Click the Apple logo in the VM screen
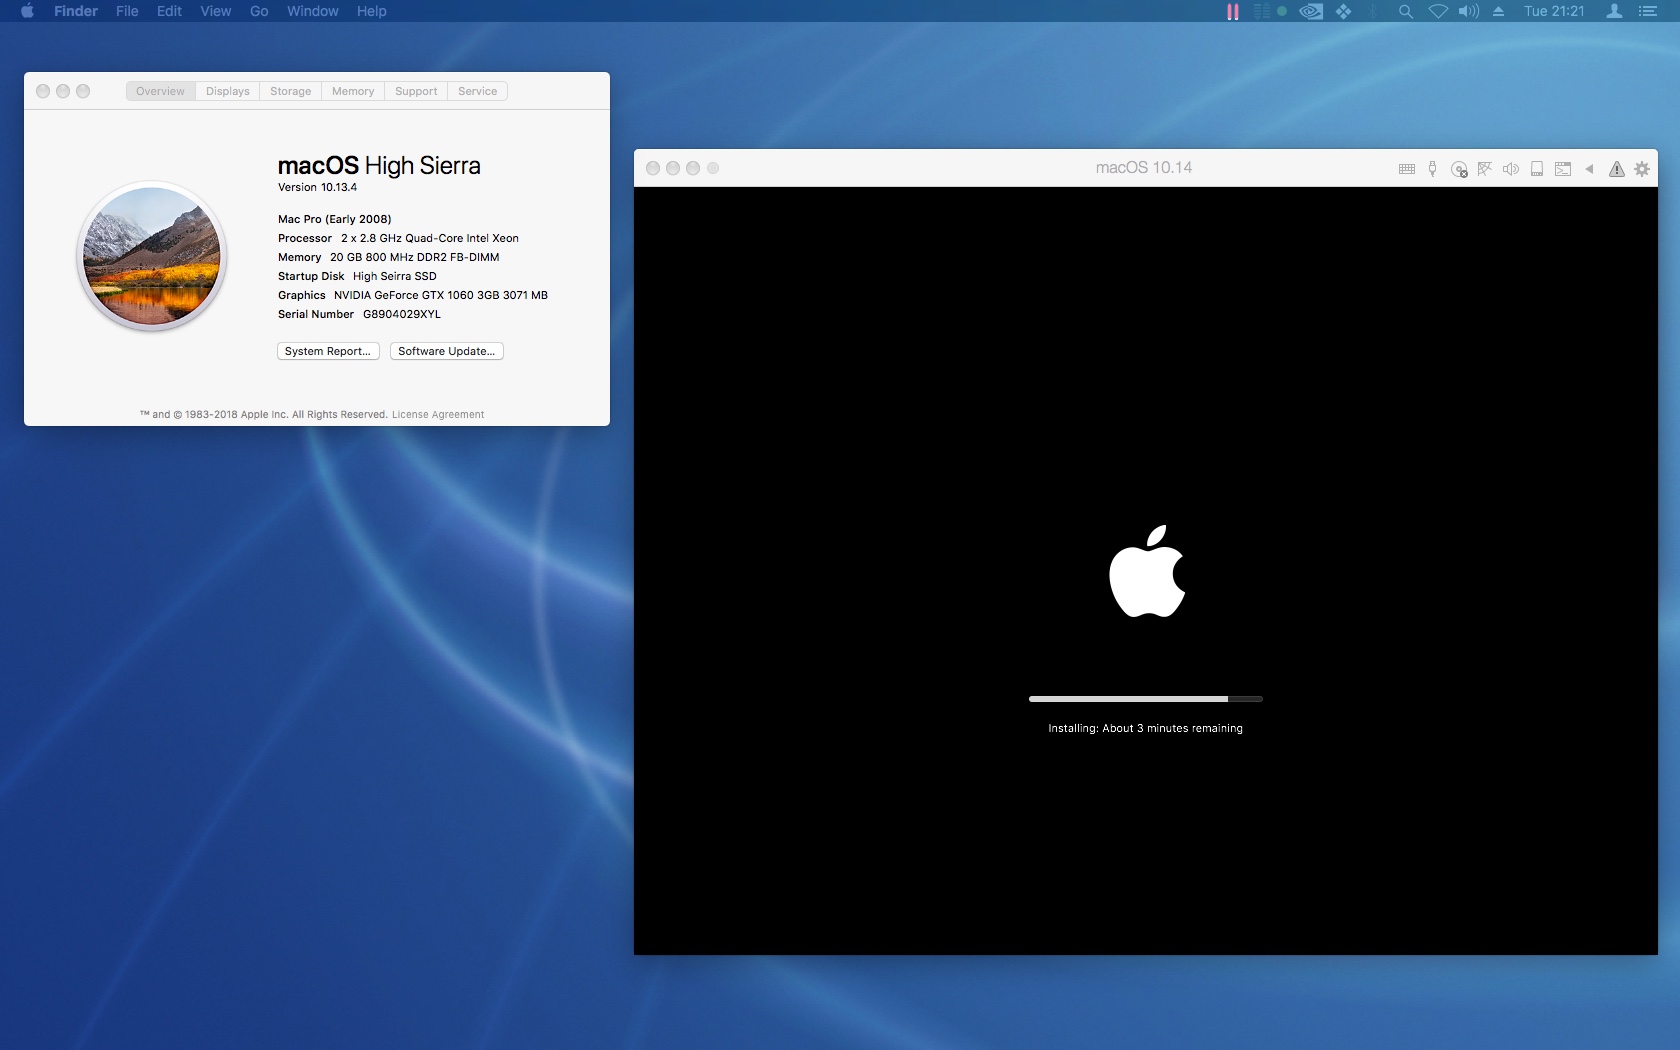This screenshot has height=1050, width=1680. [x=1147, y=571]
